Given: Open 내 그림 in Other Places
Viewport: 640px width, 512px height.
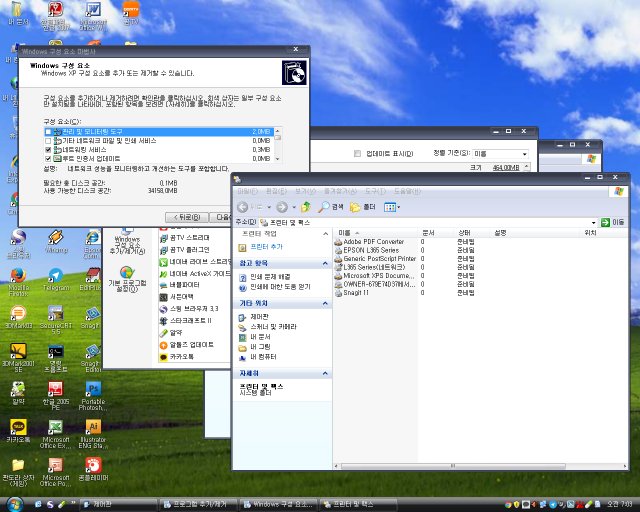Looking at the screenshot, I should (260, 347).
